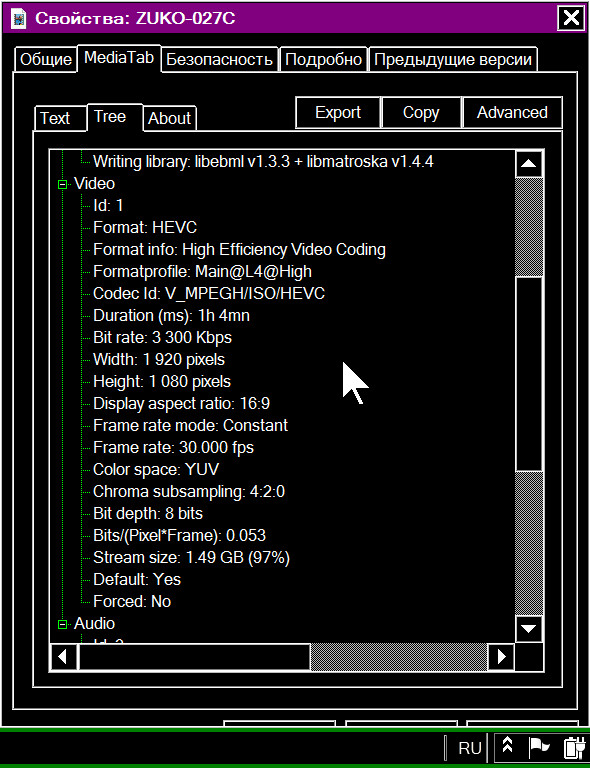
Task: Click the tree scroll-down arrow
Action: (x=529, y=628)
